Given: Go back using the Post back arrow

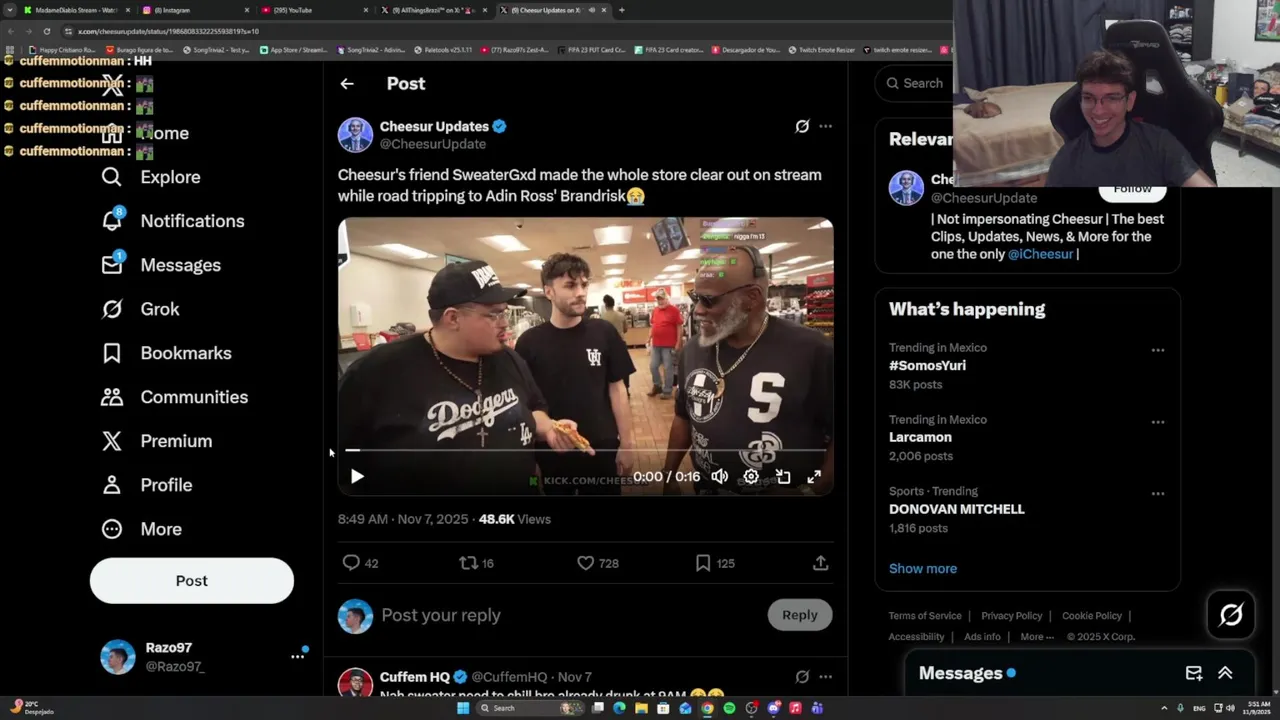Looking at the screenshot, I should [x=347, y=84].
